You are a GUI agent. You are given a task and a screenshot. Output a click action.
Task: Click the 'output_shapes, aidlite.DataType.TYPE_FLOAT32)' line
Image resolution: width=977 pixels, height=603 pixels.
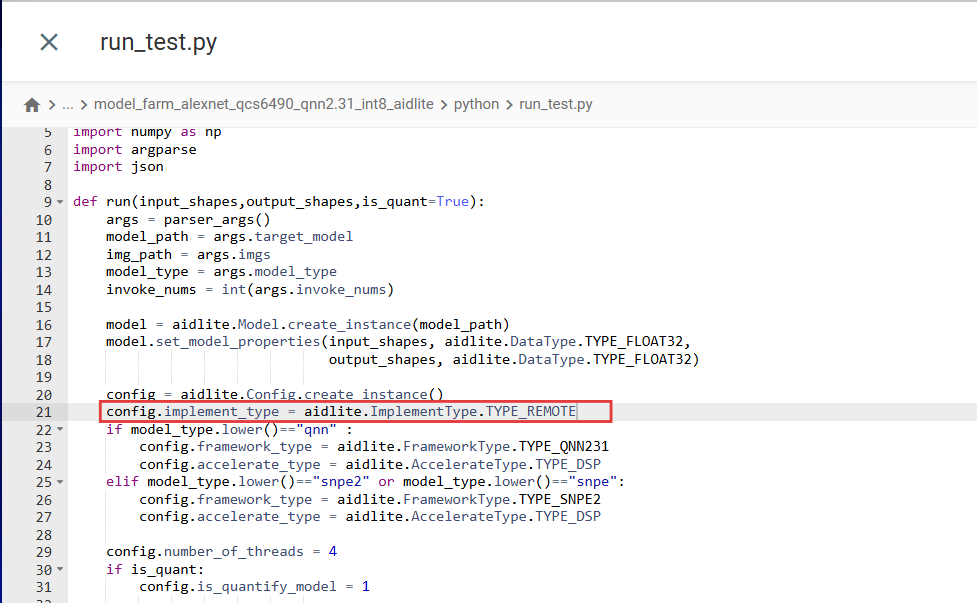click(x=514, y=359)
